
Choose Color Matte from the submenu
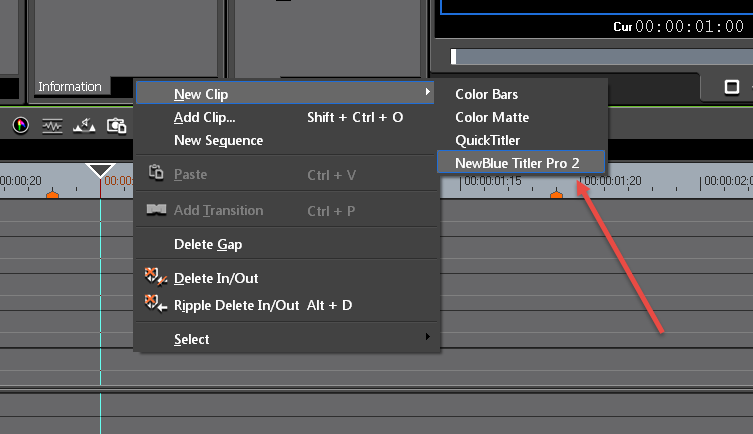[491, 118]
